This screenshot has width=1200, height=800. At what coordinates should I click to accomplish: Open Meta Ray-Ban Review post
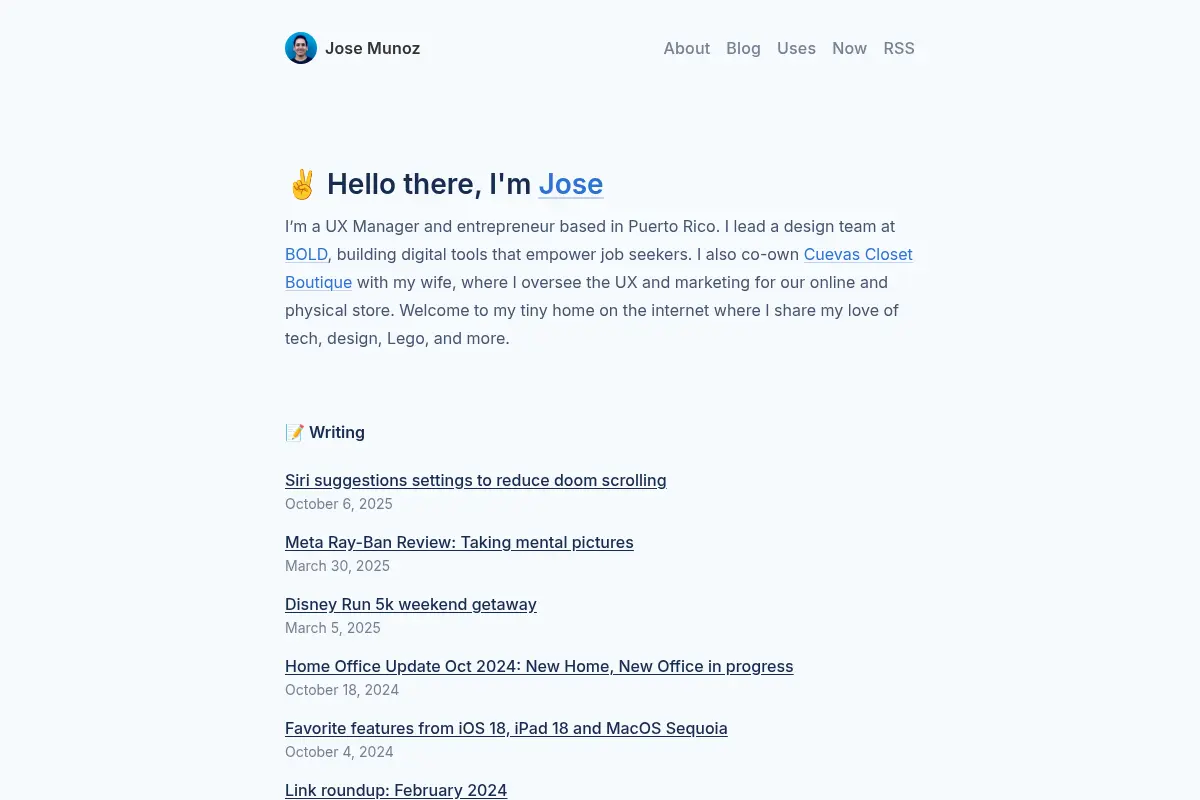[x=459, y=542]
